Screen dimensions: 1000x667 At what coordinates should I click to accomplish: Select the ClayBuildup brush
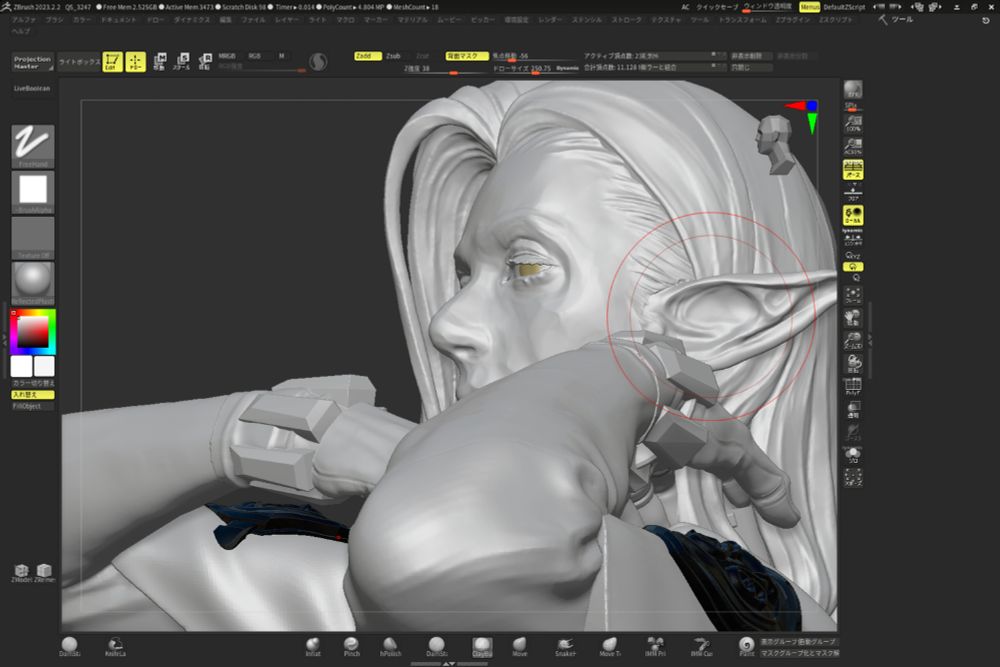482,646
